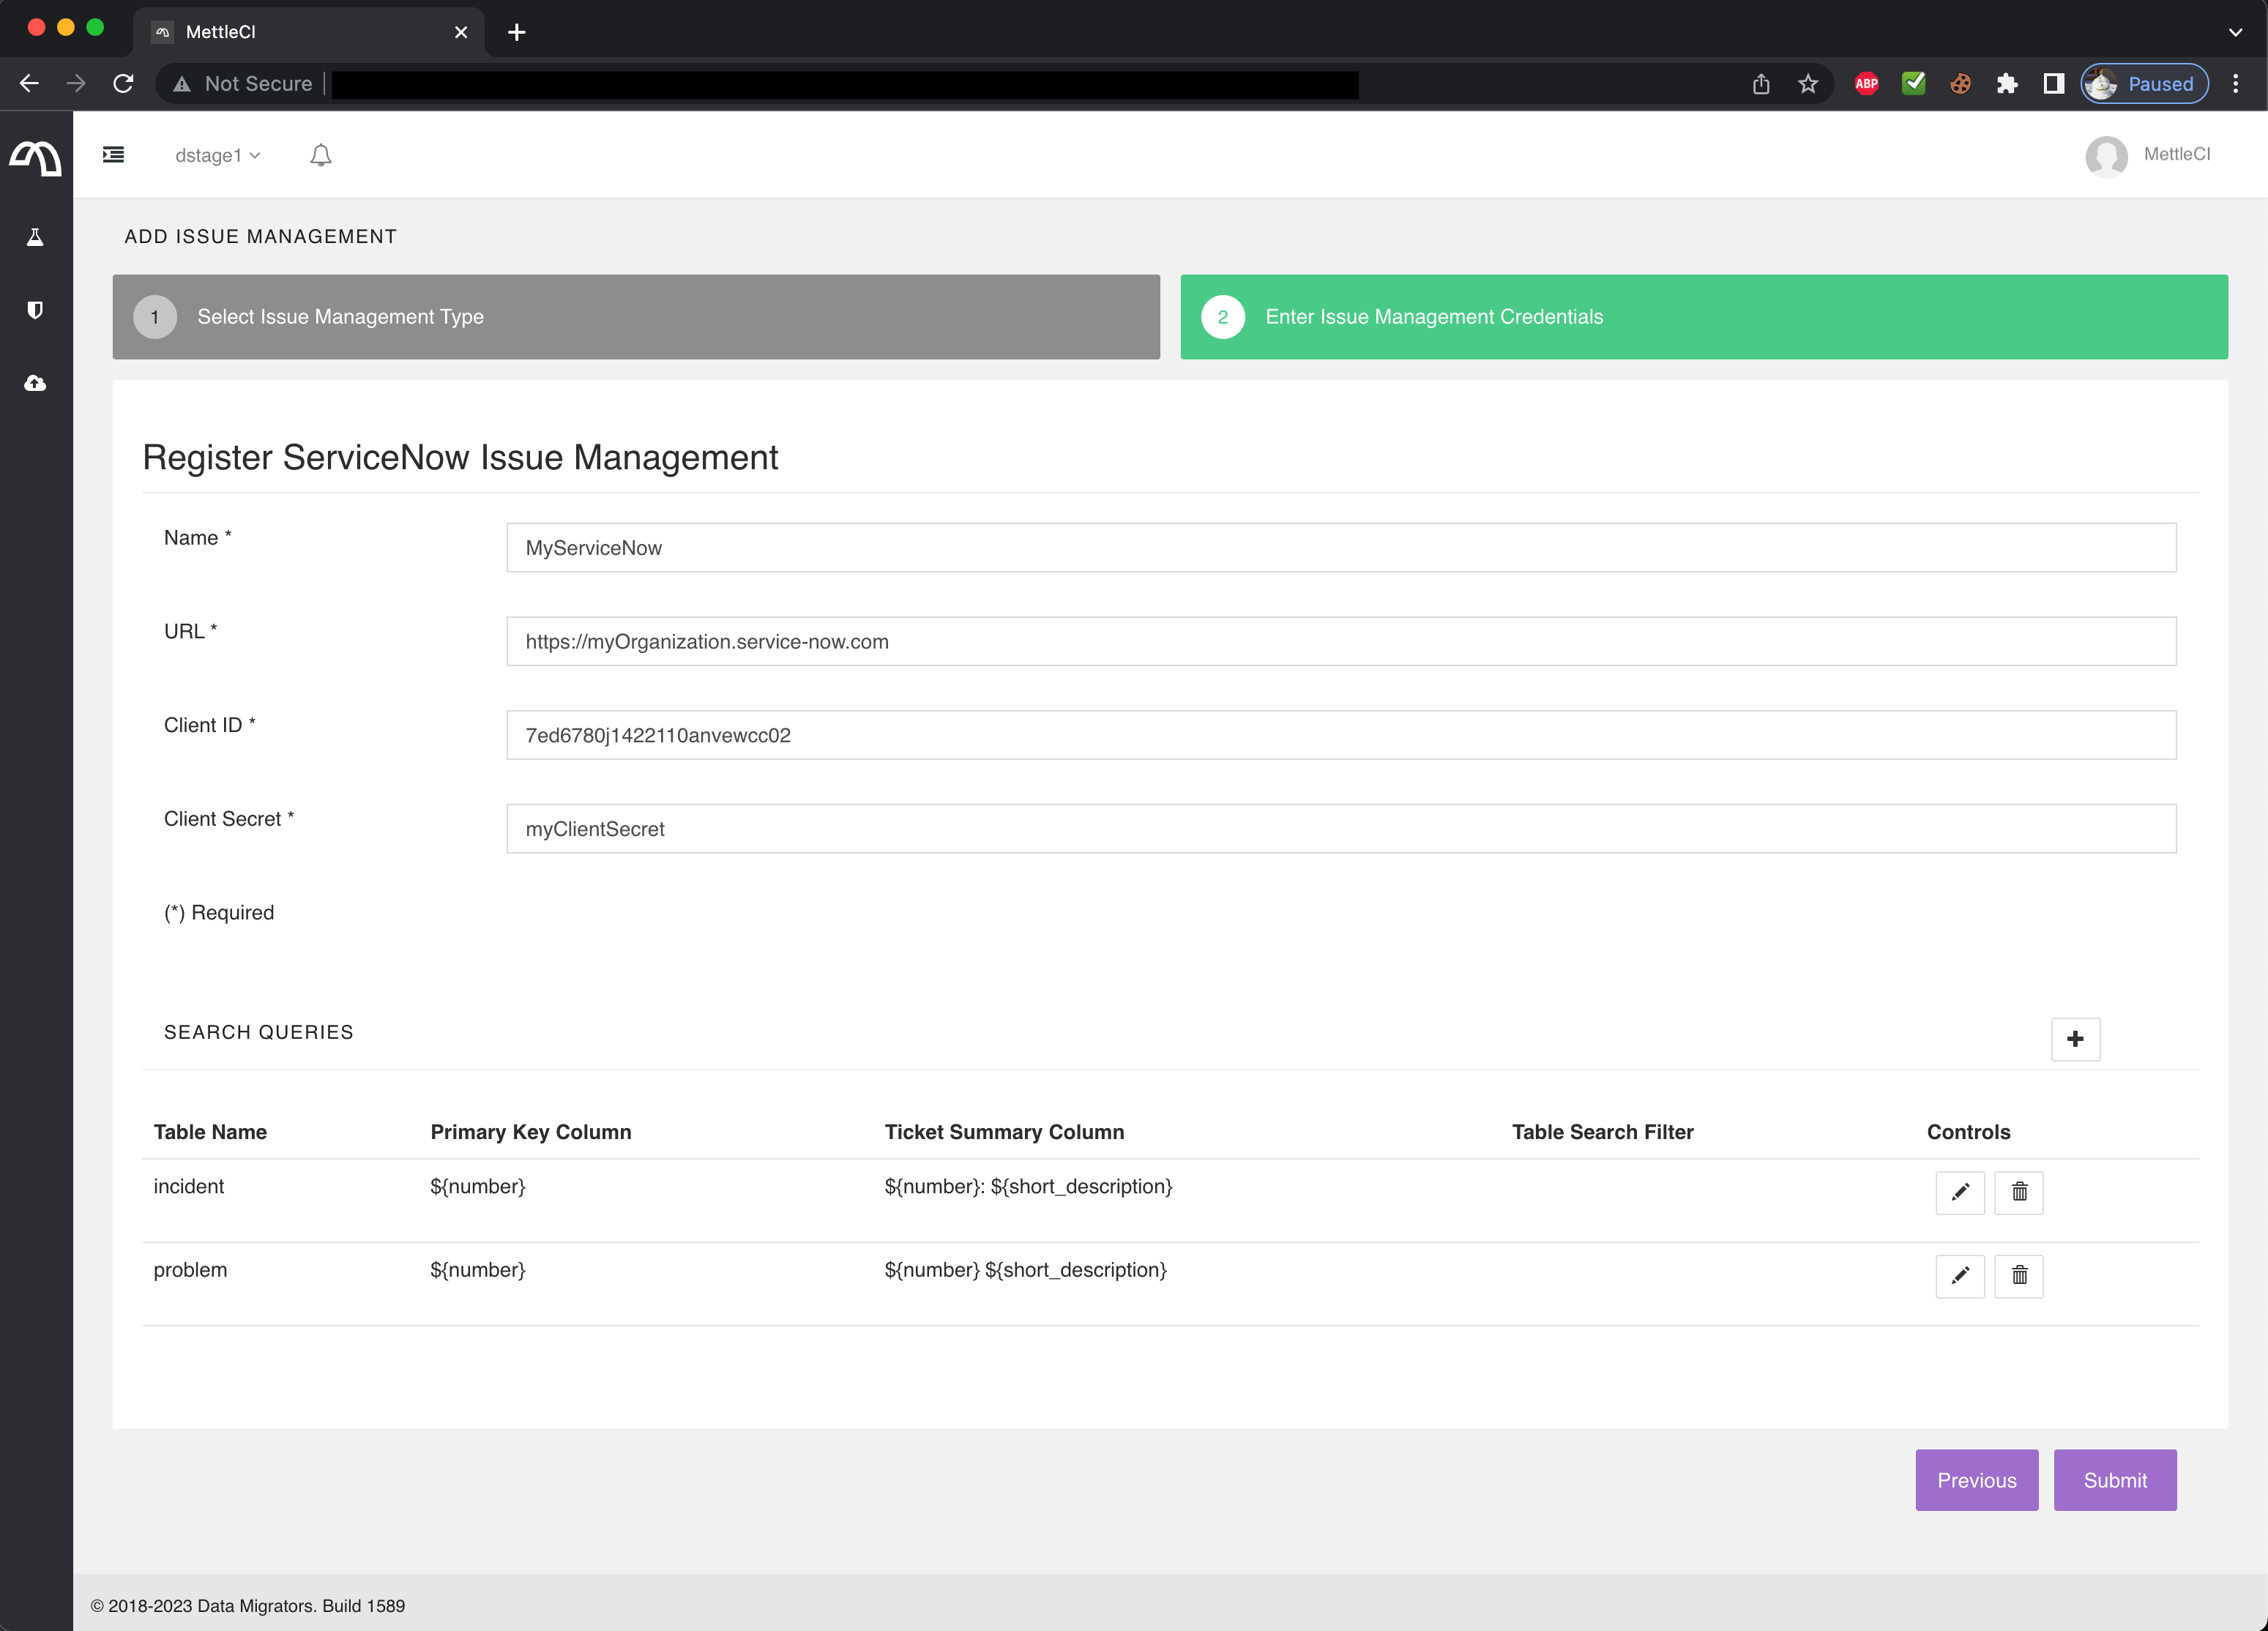The image size is (2268, 1631).
Task: Delete the problem row using trash icon
Action: pyautogui.click(x=2019, y=1276)
